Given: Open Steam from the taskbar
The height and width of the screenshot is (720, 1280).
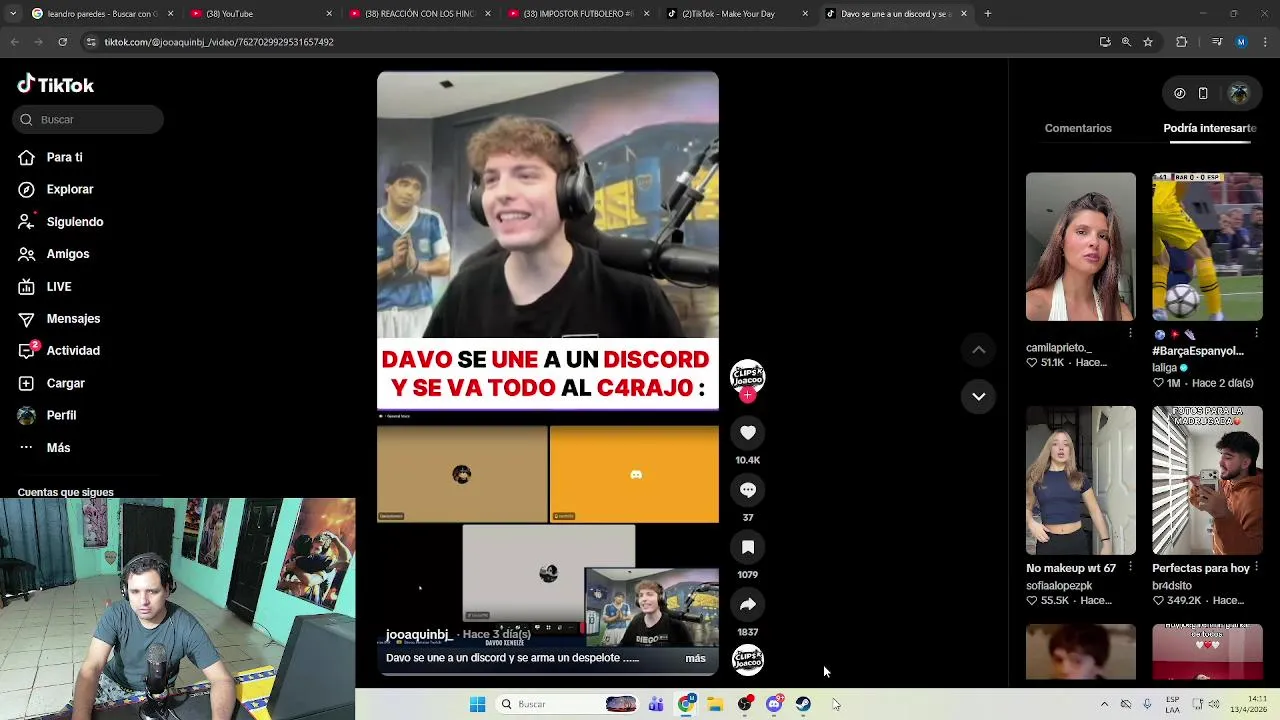Looking at the screenshot, I should point(803,704).
